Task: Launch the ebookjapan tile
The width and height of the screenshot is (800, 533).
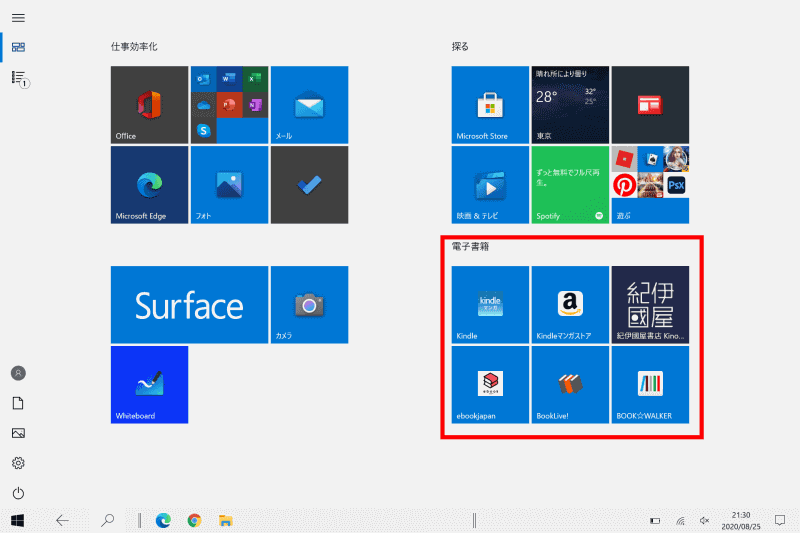Action: point(490,385)
